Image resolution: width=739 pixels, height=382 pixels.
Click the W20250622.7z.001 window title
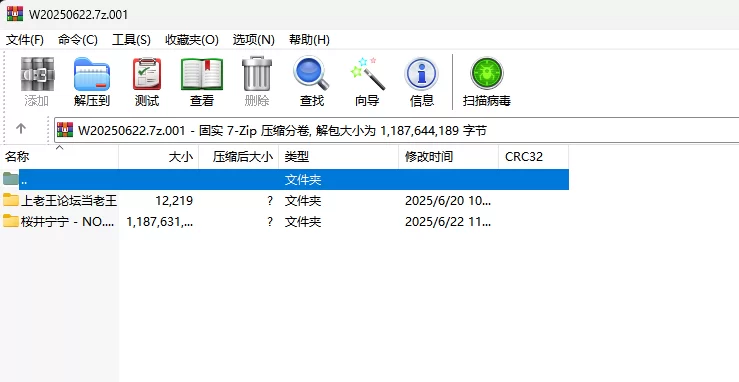(x=78, y=14)
